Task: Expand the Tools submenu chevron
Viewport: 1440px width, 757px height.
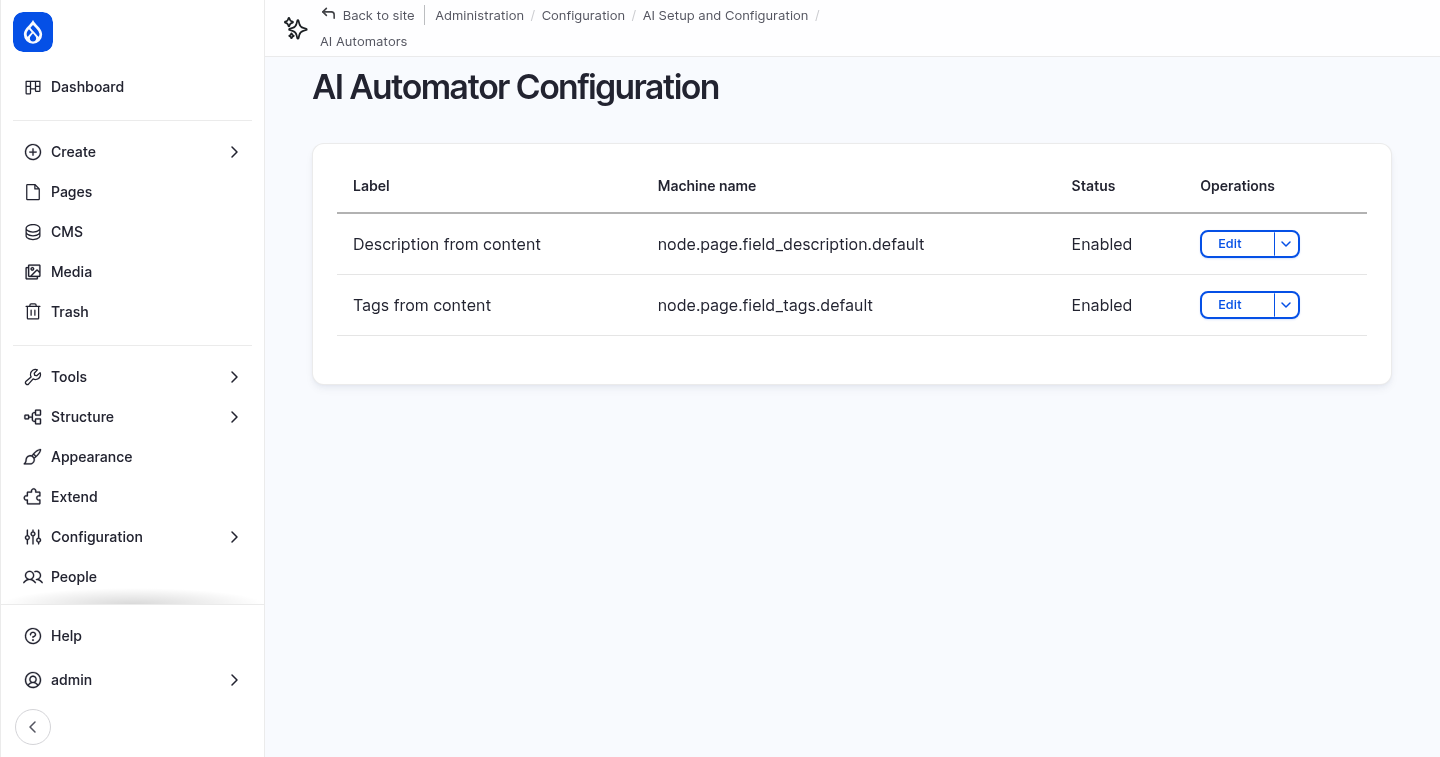Action: (x=234, y=377)
